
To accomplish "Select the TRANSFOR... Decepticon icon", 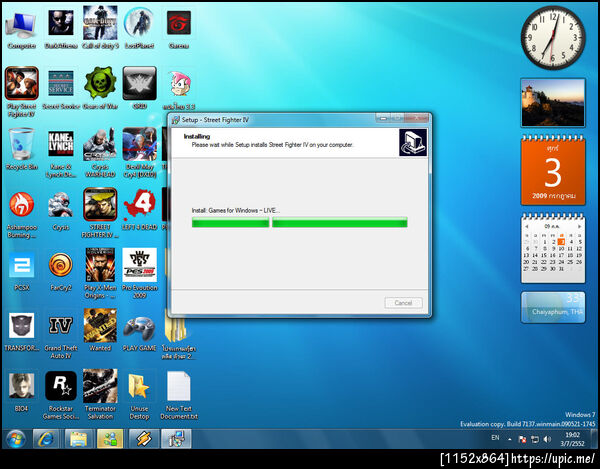I will [x=21, y=331].
